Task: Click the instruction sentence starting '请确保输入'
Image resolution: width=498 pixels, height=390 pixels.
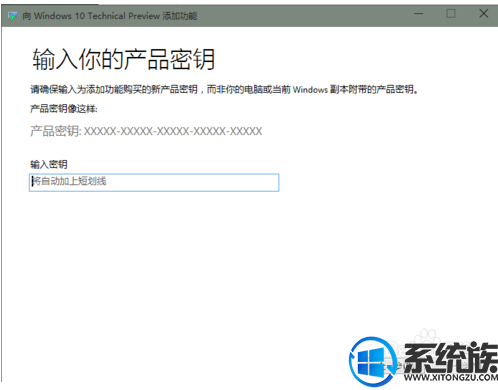Action: [224, 89]
